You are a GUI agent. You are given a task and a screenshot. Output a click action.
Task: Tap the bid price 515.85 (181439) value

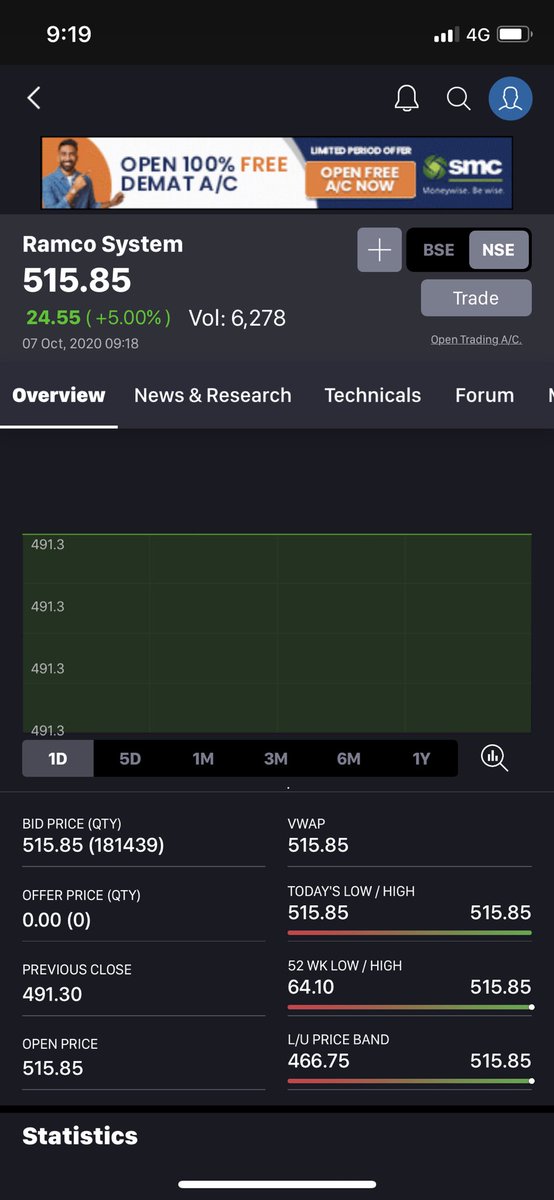click(93, 845)
